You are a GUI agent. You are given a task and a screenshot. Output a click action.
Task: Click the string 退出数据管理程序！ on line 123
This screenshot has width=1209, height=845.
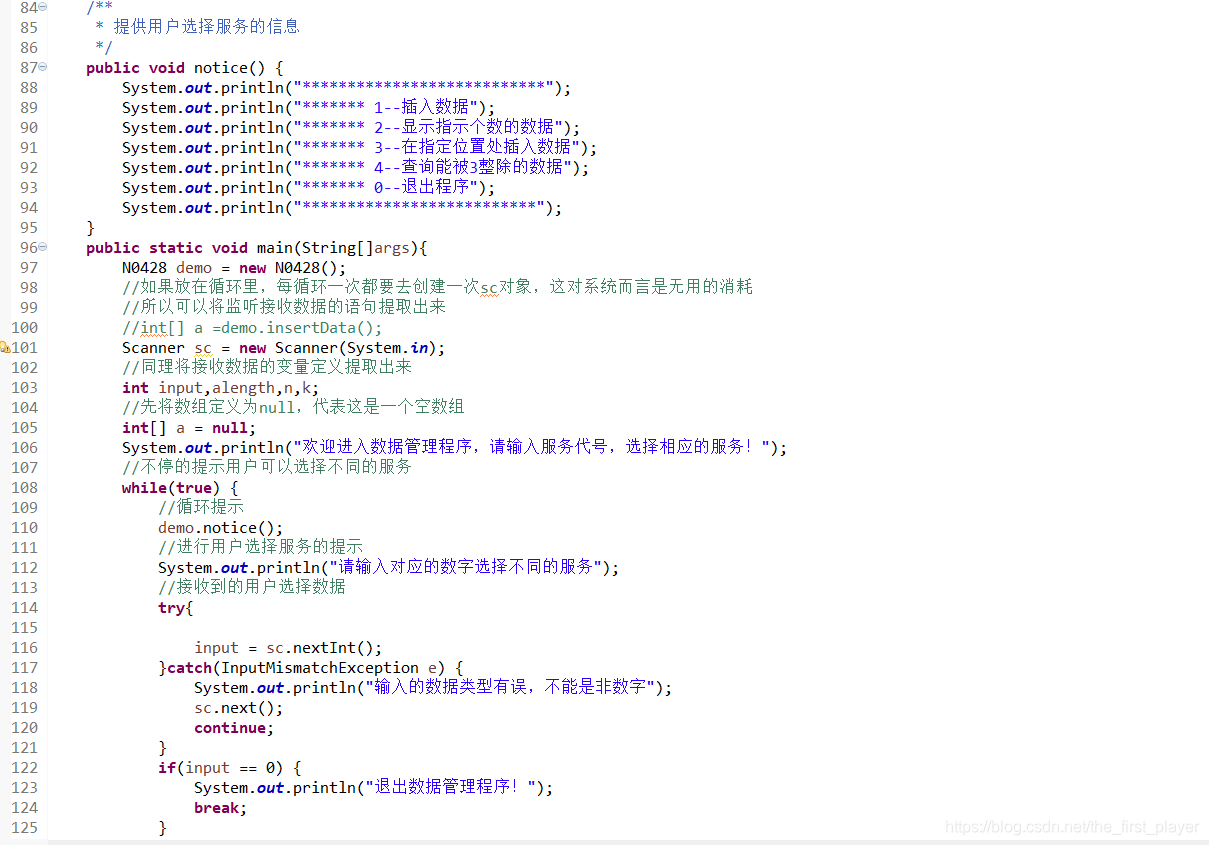[x=450, y=787]
